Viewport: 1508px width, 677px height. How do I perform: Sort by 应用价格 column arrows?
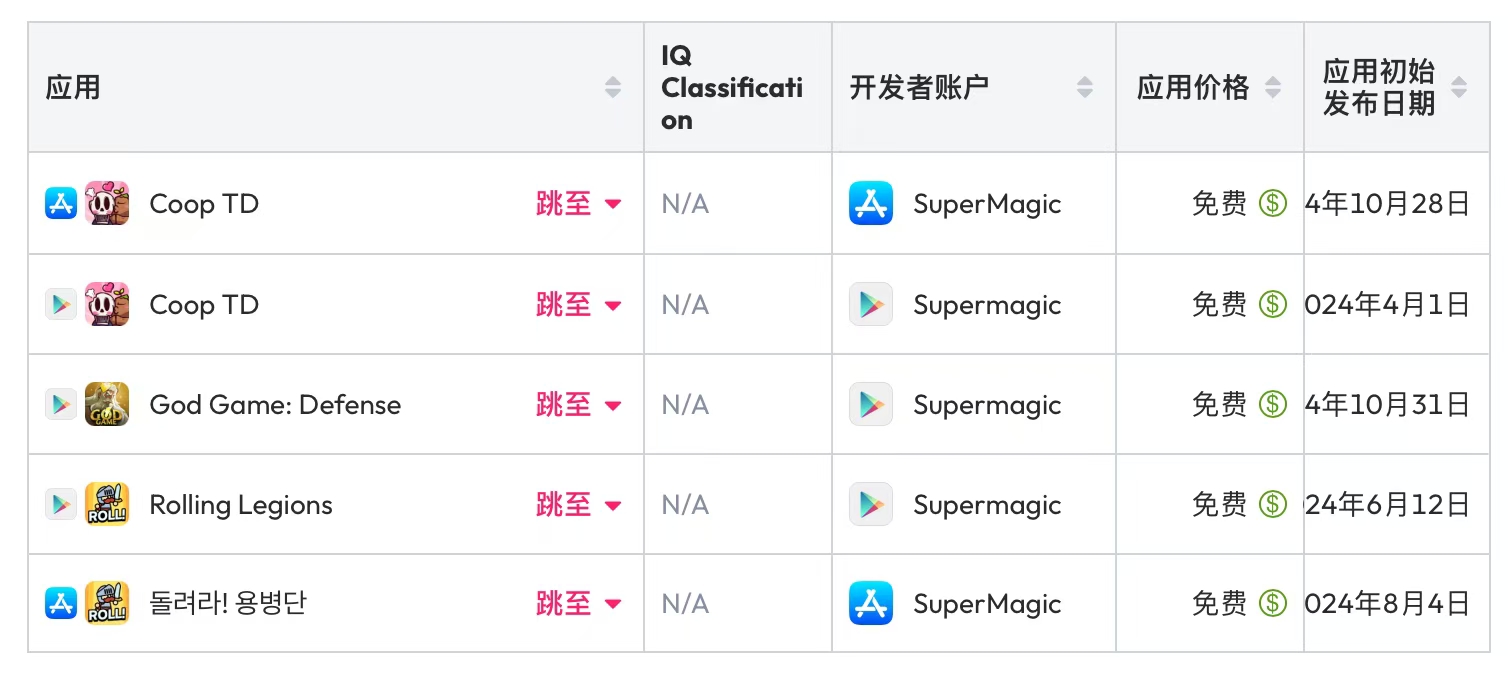1273,88
